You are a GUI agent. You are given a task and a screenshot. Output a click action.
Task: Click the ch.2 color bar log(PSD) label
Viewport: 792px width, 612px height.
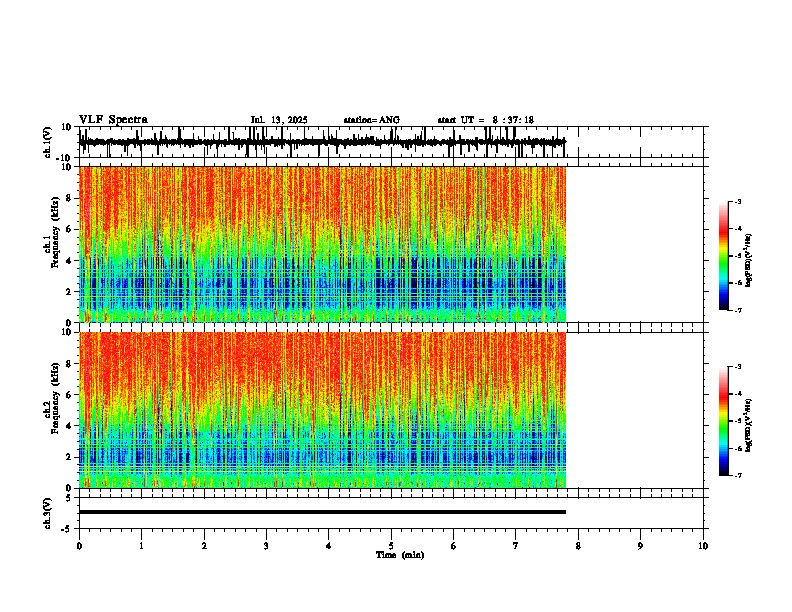pyautogui.click(x=749, y=425)
